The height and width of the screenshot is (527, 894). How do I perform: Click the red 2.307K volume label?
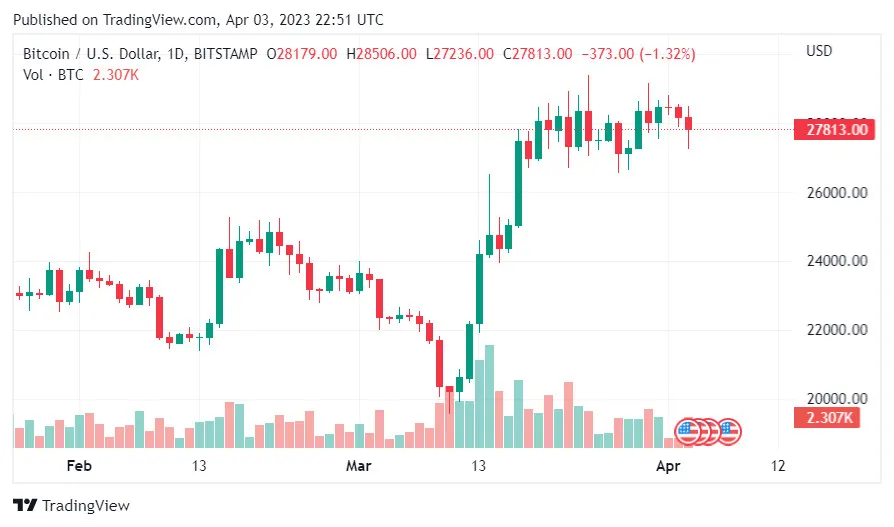point(829,418)
